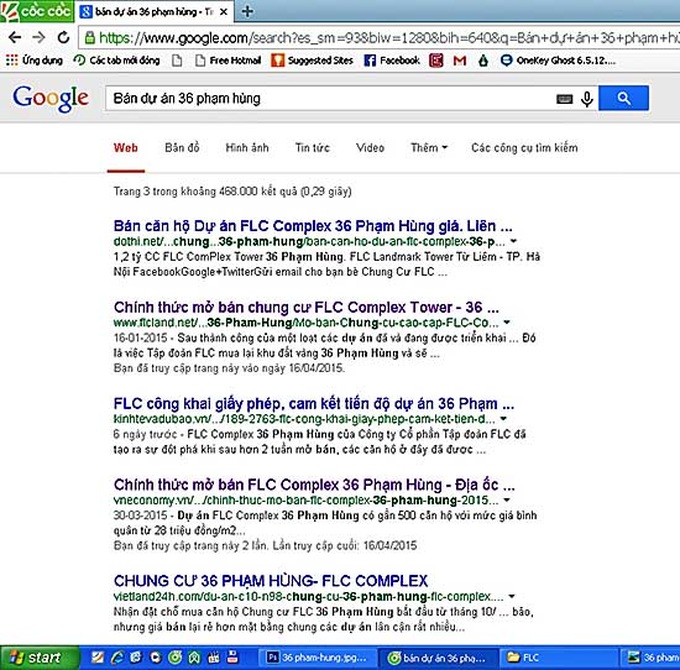Screen dimensions: 680x670
Task: Click the blank page bookmark before Free Hotmail
Action: [177, 60]
